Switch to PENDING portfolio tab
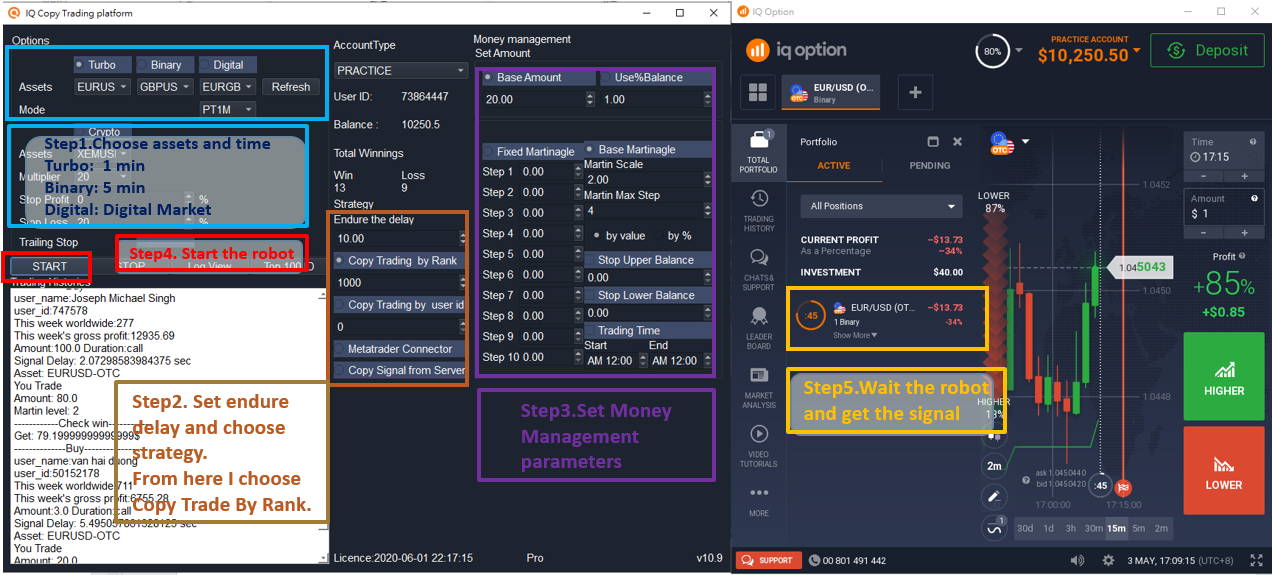Viewport: 1272px width, 575px height. click(x=930, y=166)
